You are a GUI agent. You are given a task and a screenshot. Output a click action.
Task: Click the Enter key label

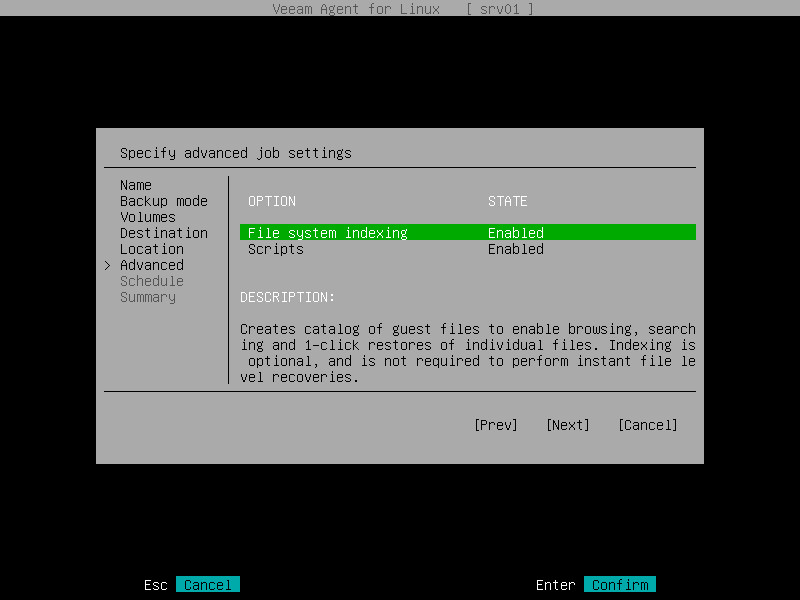(556, 585)
